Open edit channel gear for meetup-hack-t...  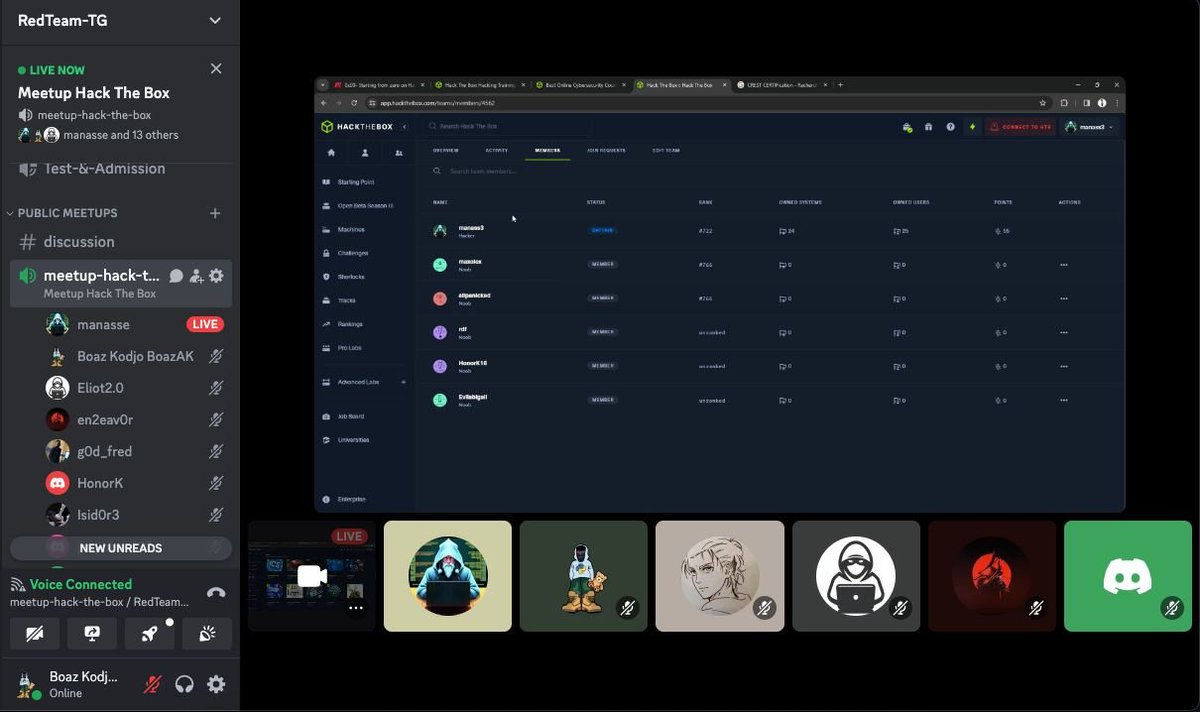coord(216,276)
